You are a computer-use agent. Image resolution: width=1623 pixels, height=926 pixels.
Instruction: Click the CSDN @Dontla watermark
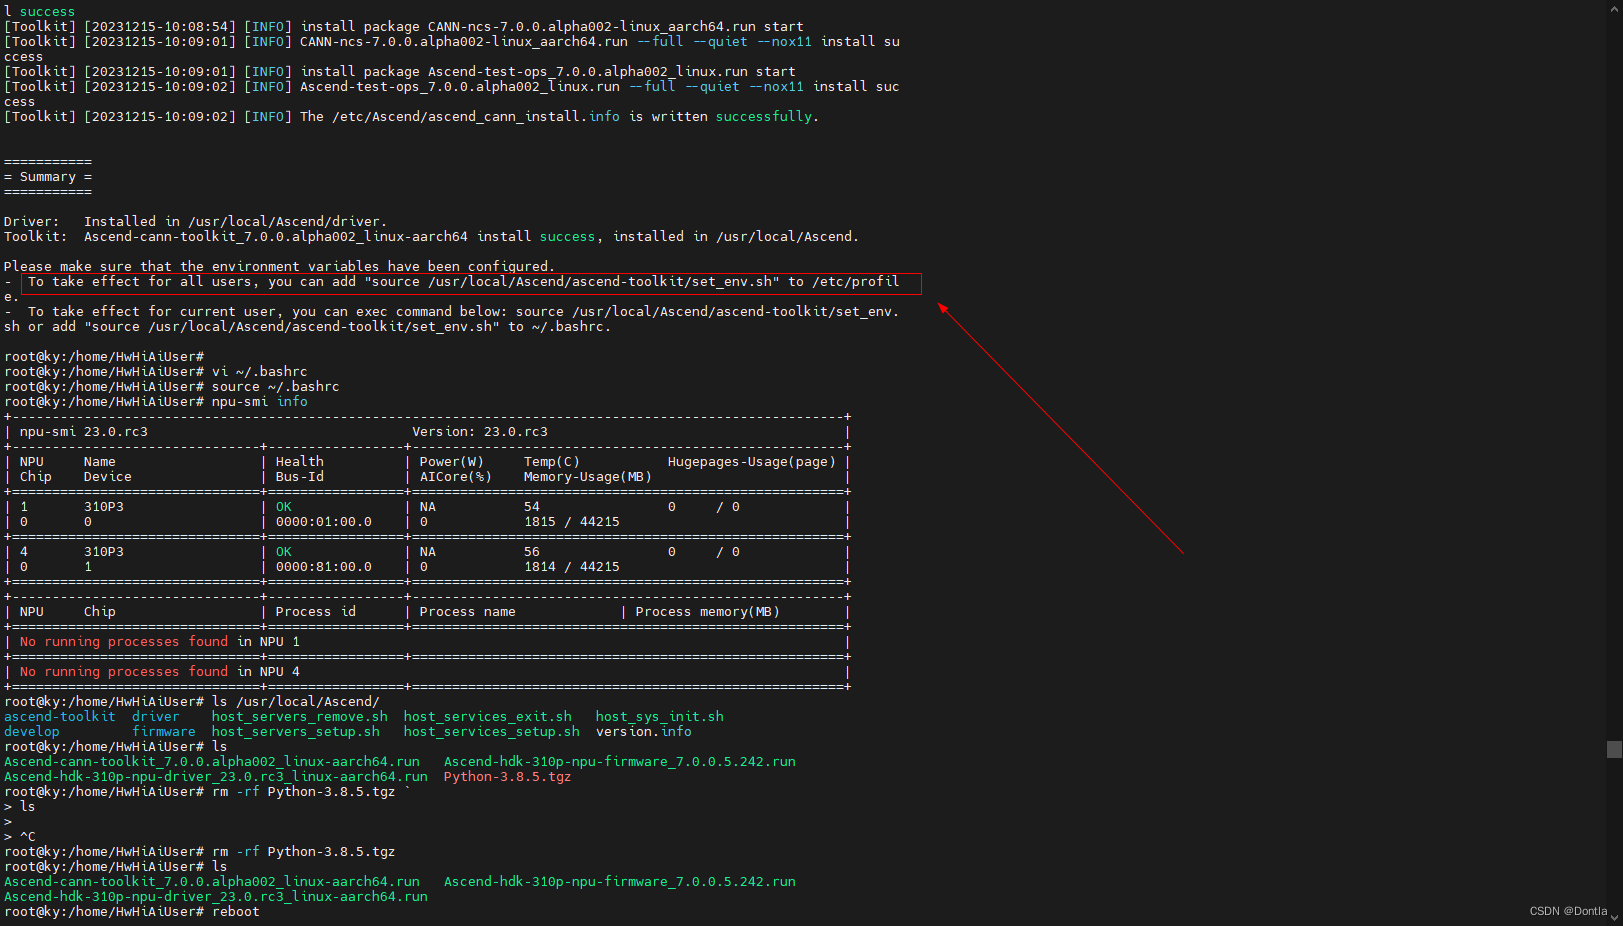click(x=1567, y=911)
